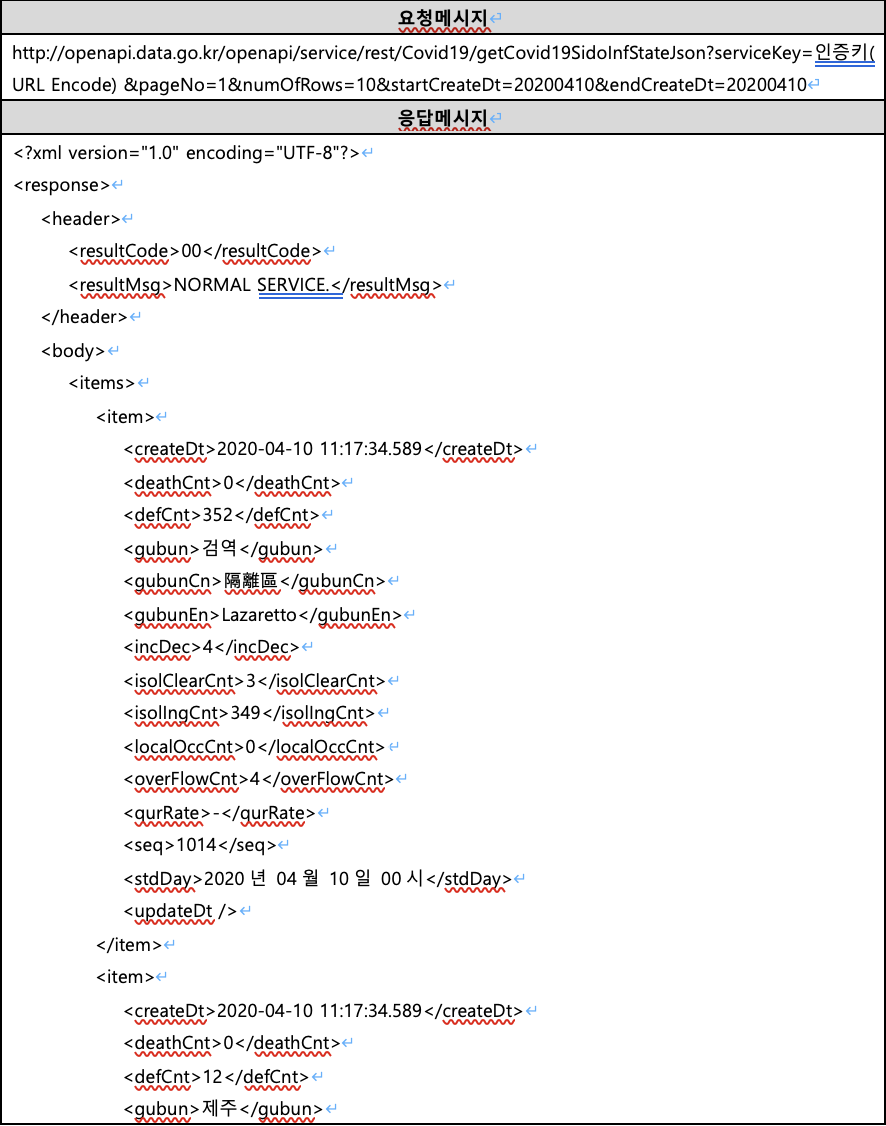886x1126 pixels.
Task: Select the </item> closing tag
Action: click(x=129, y=945)
